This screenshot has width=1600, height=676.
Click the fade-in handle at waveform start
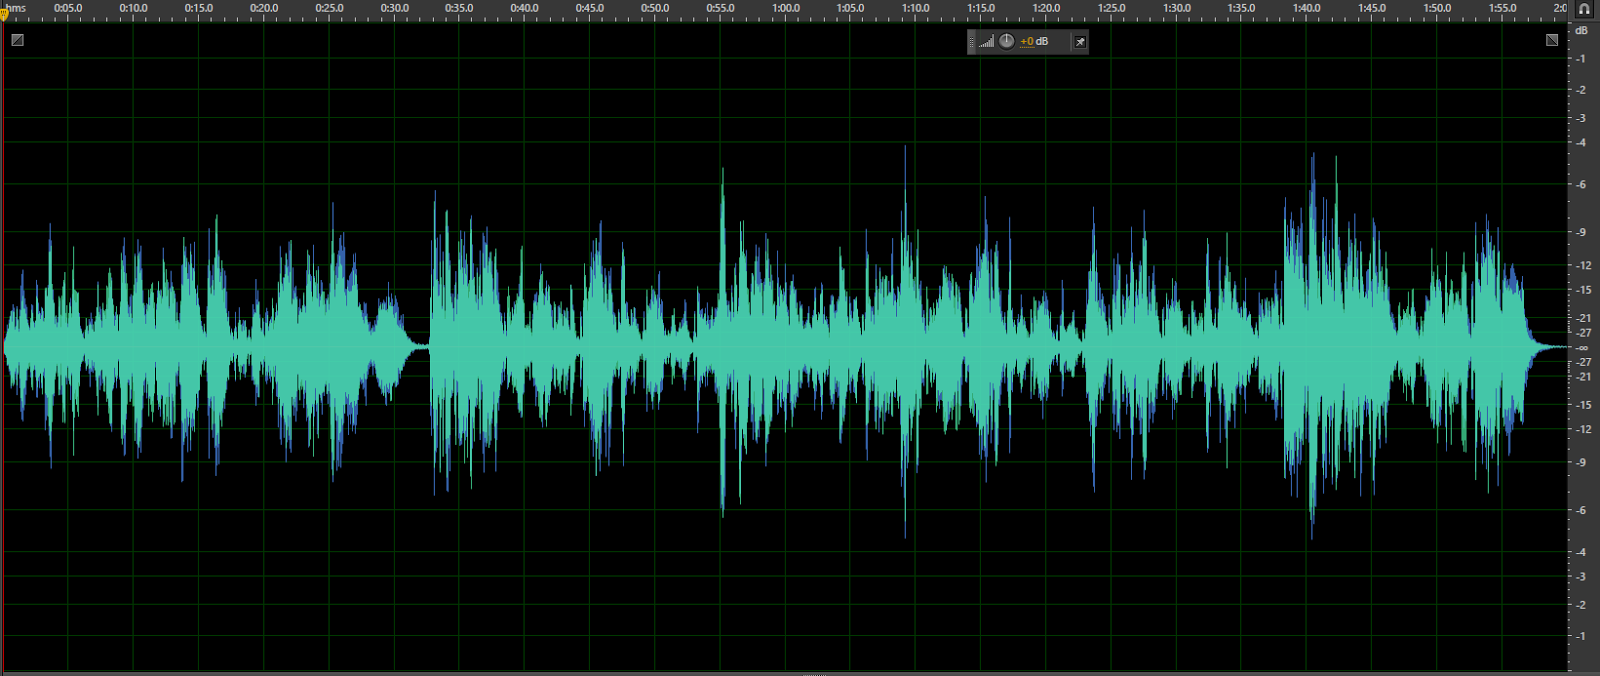point(17,40)
